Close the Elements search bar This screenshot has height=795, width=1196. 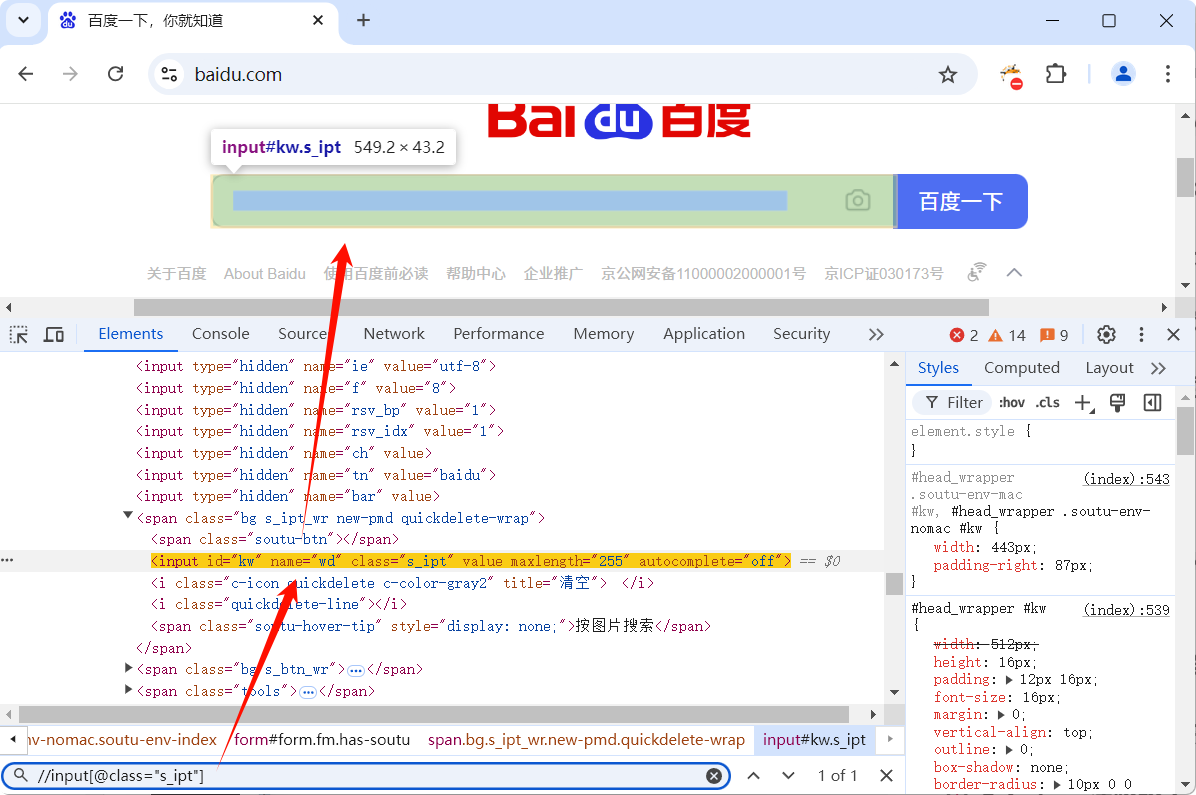pos(886,776)
